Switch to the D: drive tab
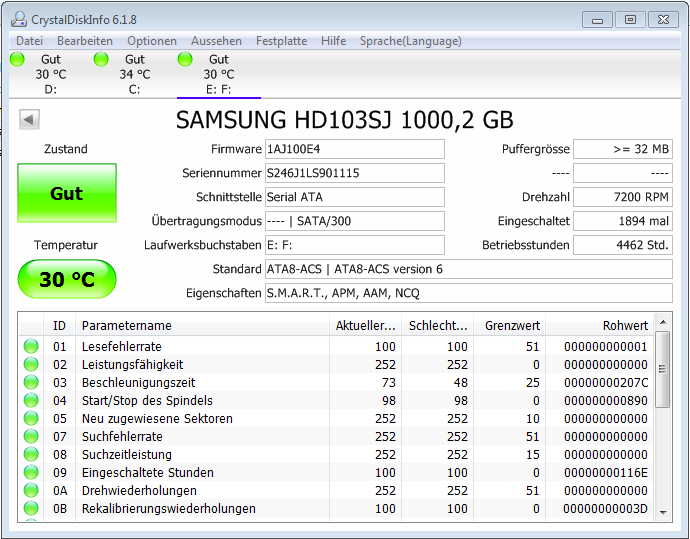Screen dimensions: 690x539 pos(51,74)
